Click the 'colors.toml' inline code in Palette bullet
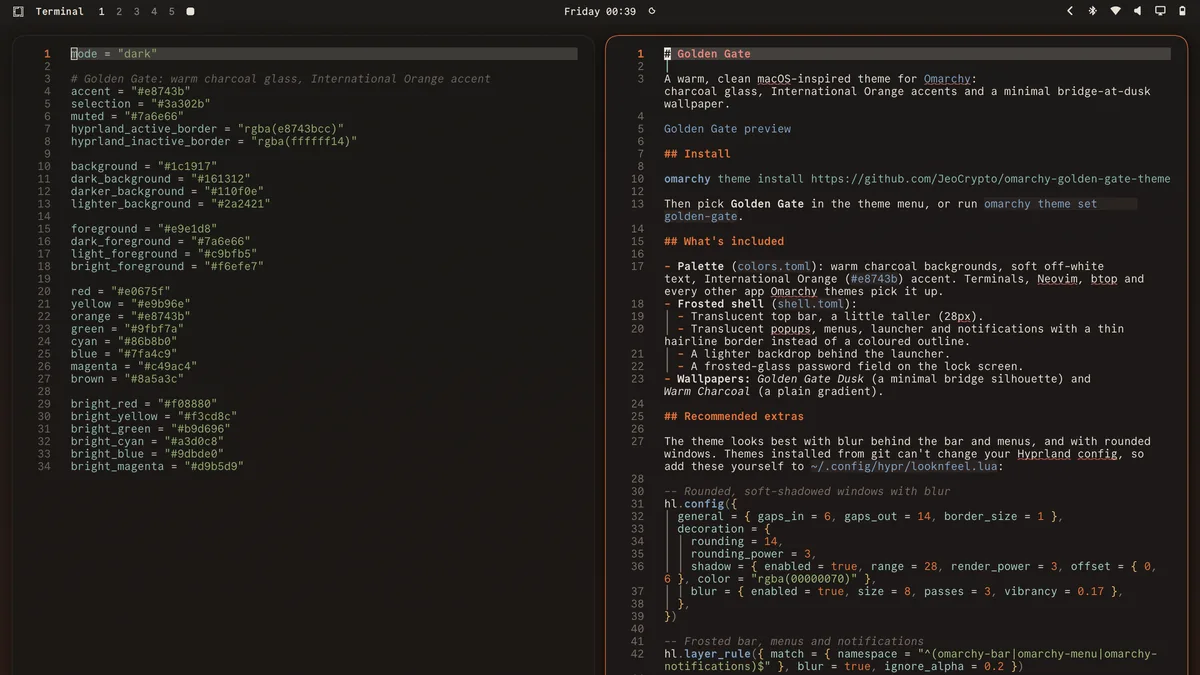This screenshot has height=675, width=1200. pyautogui.click(x=774, y=267)
